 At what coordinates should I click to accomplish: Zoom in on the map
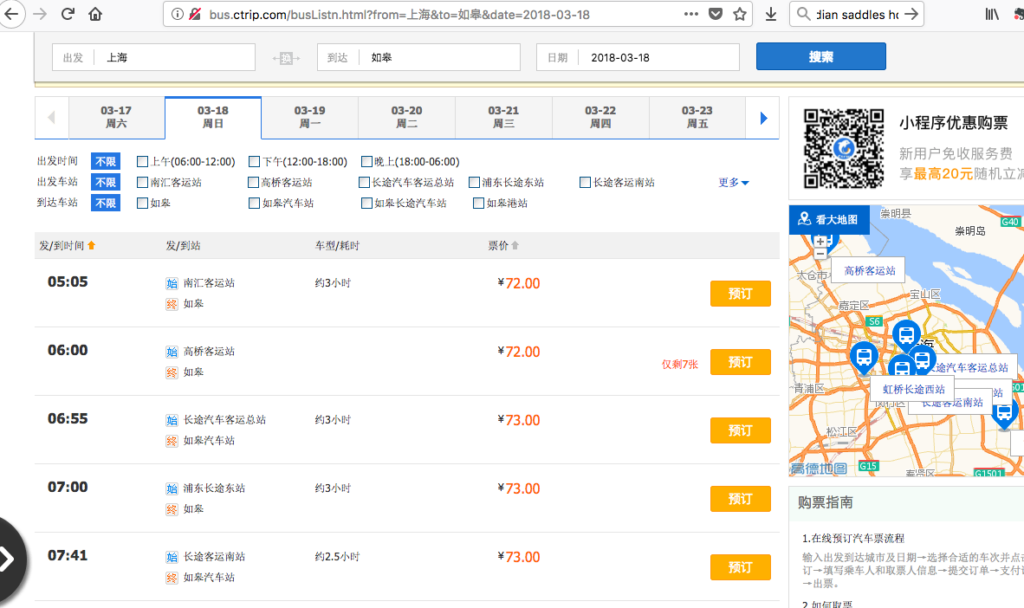(820, 242)
